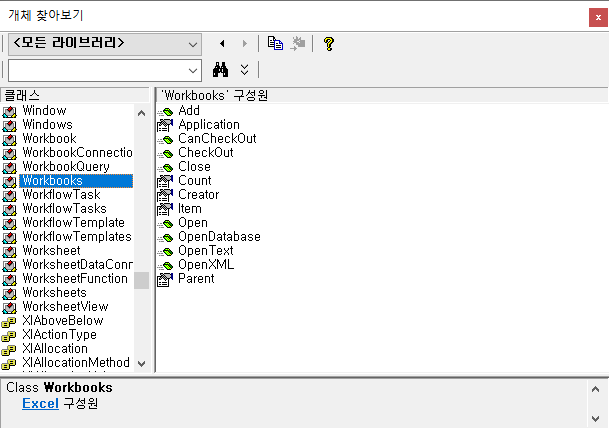Click the details pane scroll down arrow
This screenshot has width=609, height=429.
coord(595,419)
